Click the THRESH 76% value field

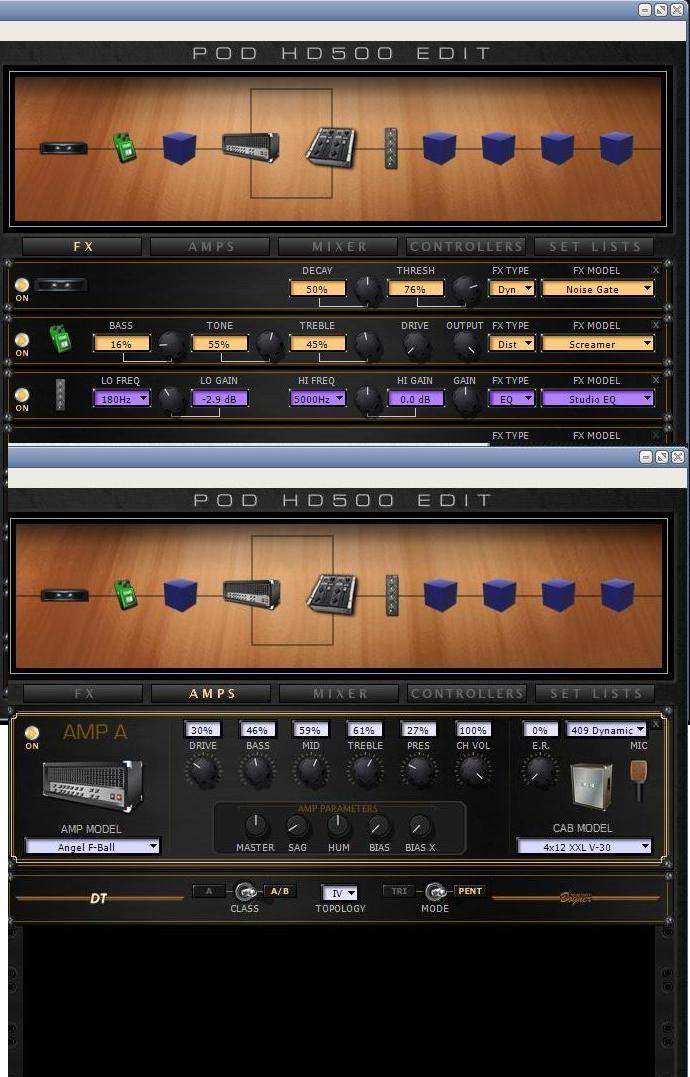click(x=415, y=289)
